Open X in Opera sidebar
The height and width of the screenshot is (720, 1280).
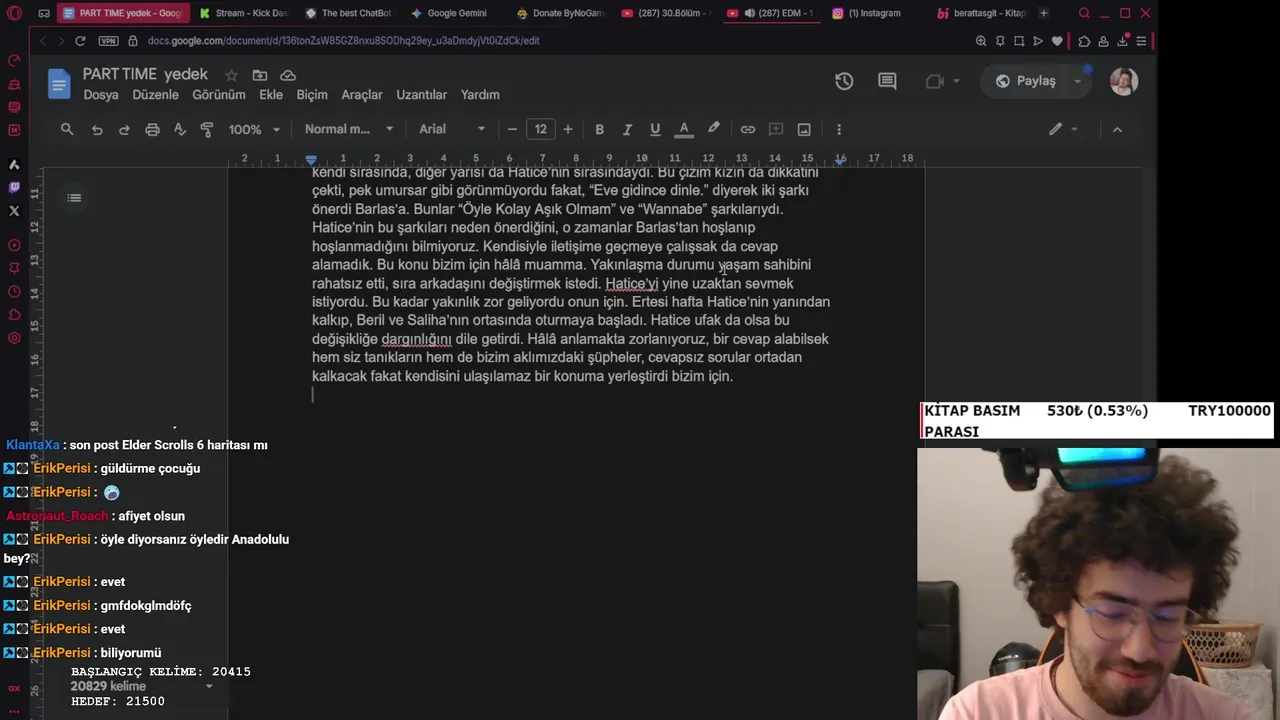pos(14,211)
